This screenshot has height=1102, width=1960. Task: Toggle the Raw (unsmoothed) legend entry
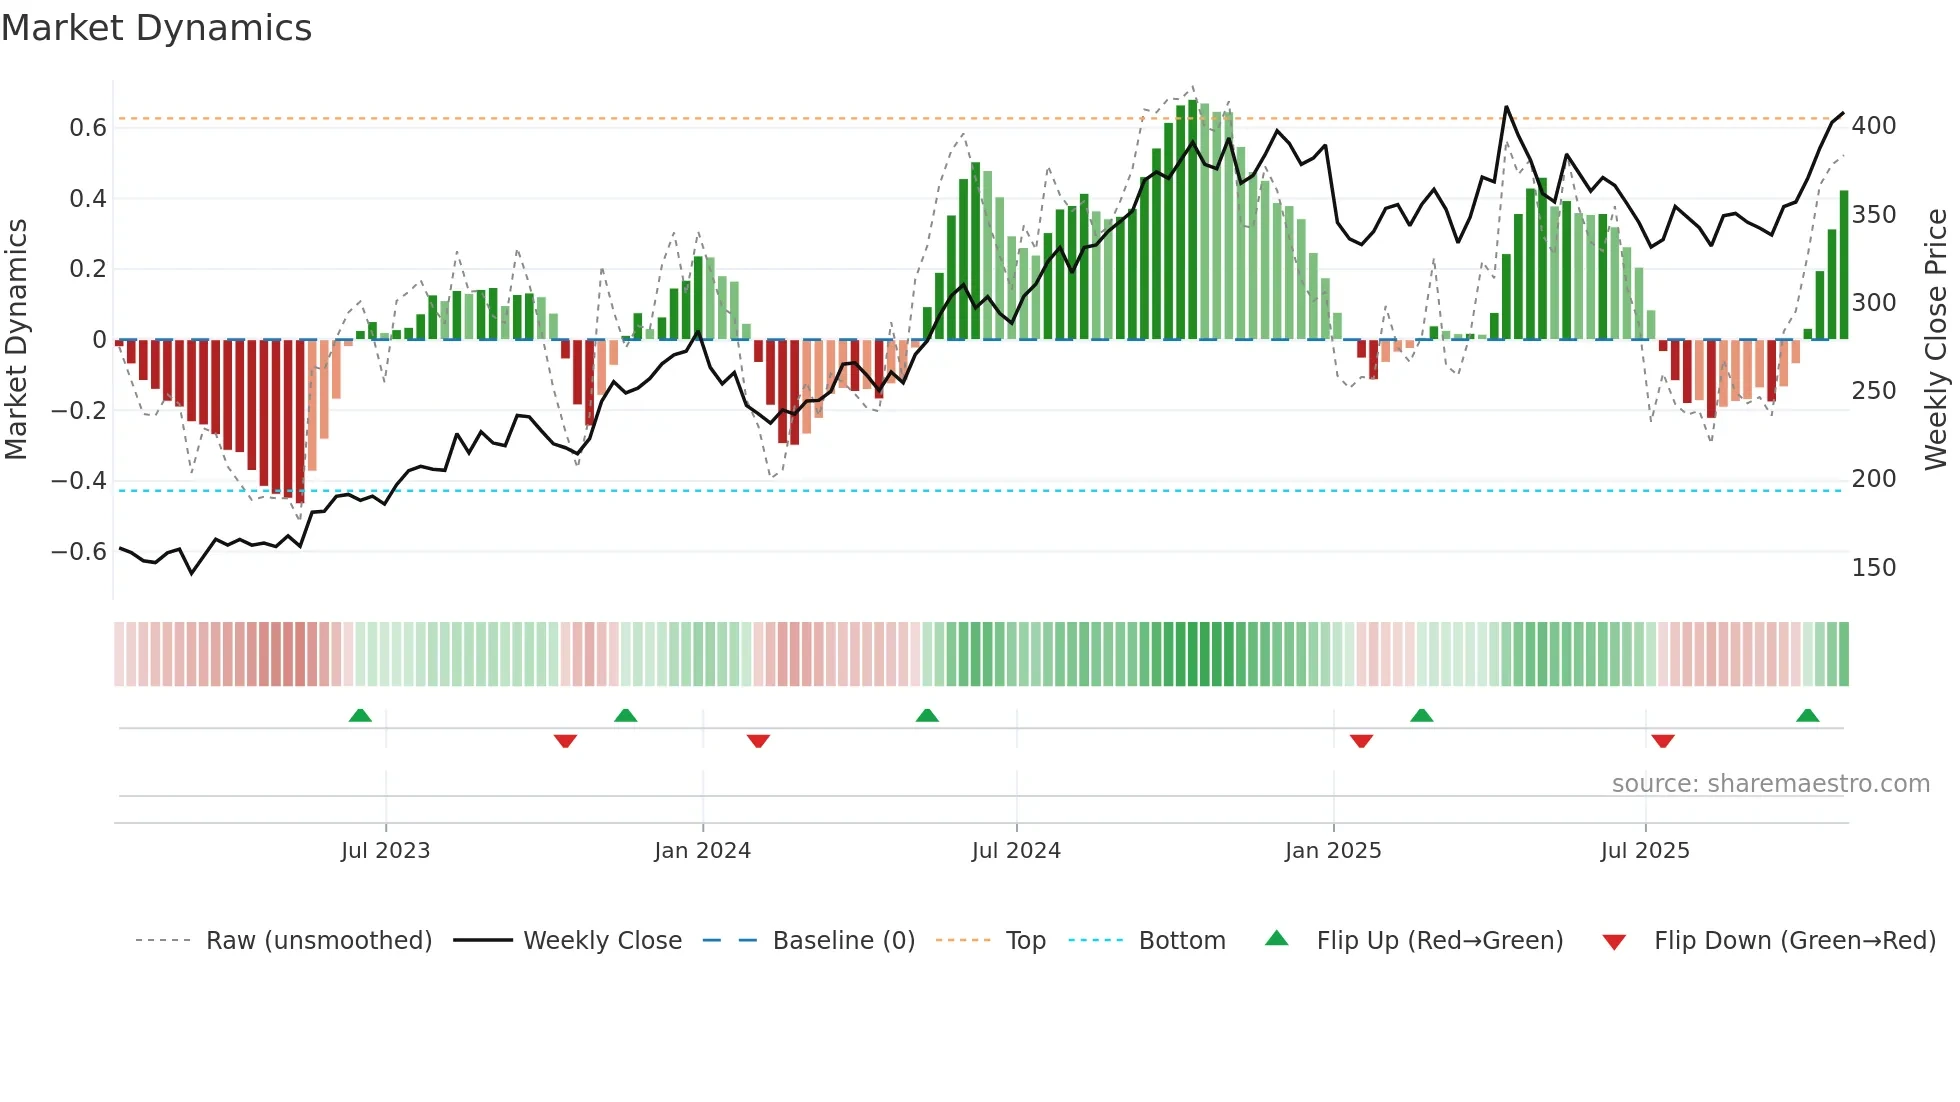click(x=284, y=941)
